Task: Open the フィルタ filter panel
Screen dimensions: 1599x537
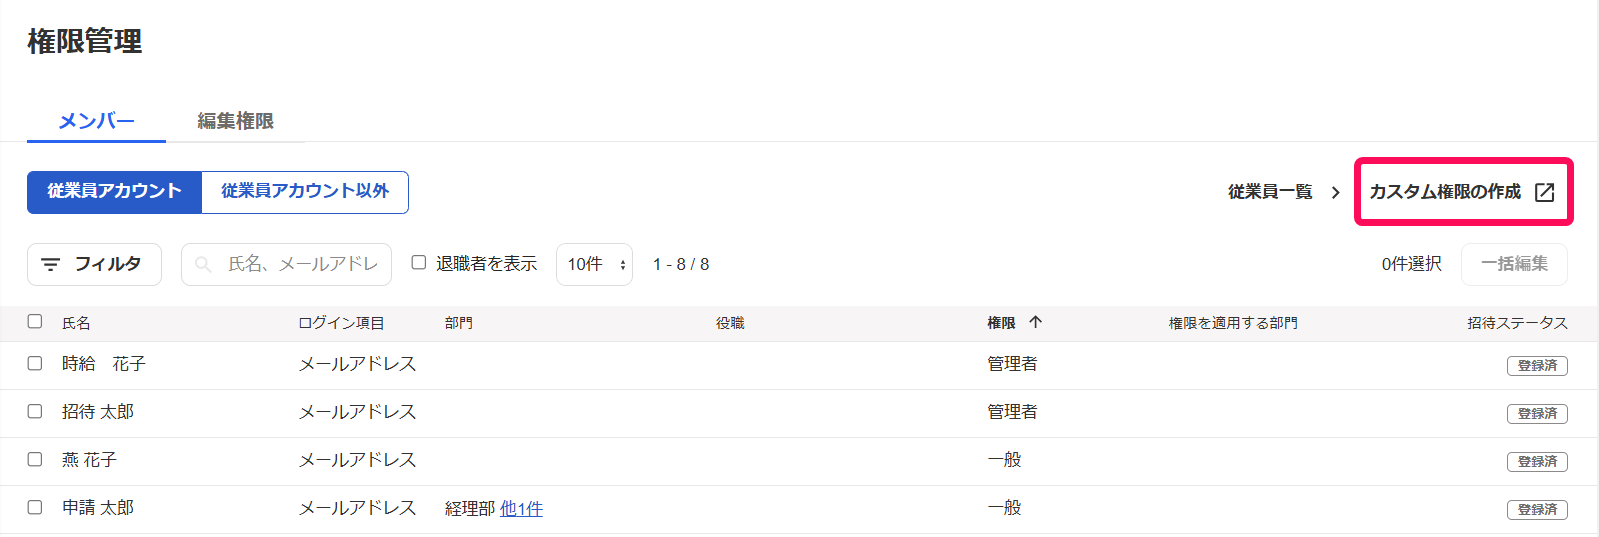Action: point(94,264)
